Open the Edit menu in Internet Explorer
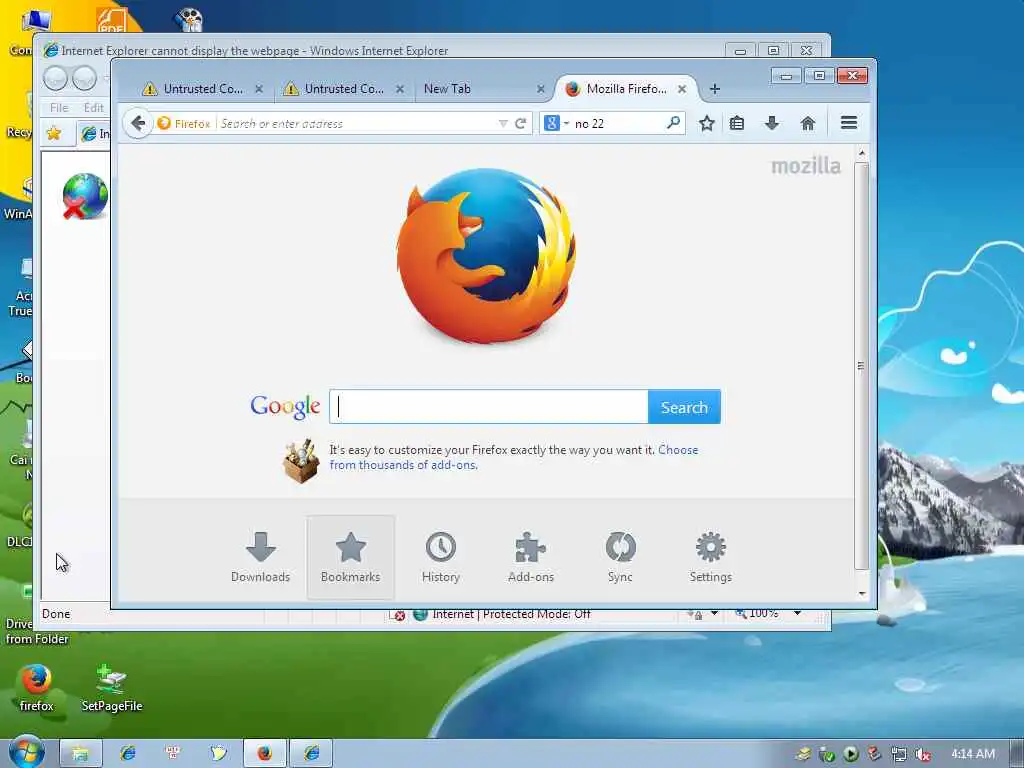 [x=93, y=108]
